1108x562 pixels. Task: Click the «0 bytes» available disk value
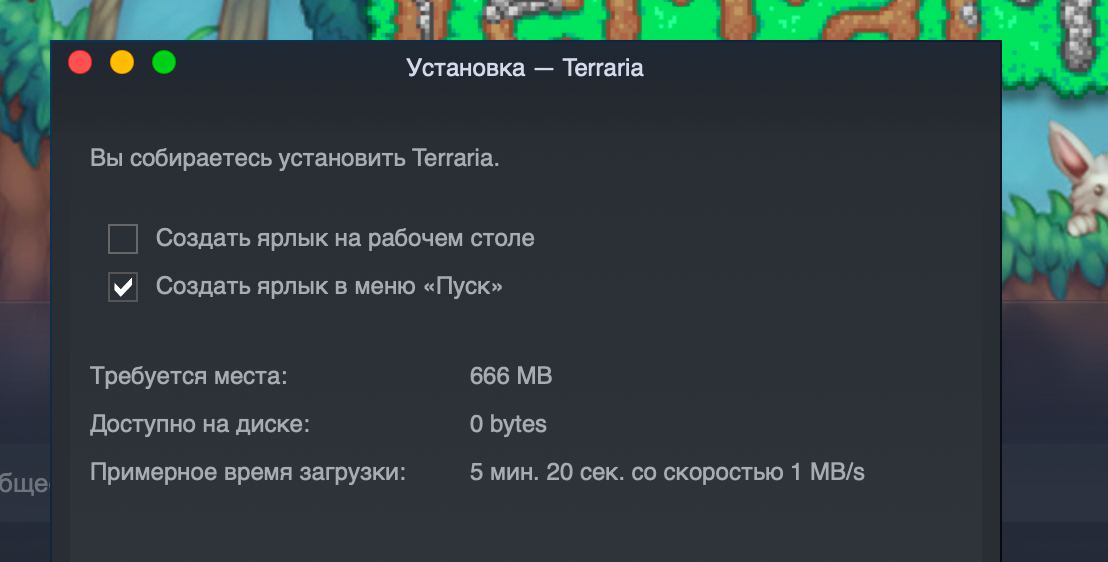pos(508,424)
